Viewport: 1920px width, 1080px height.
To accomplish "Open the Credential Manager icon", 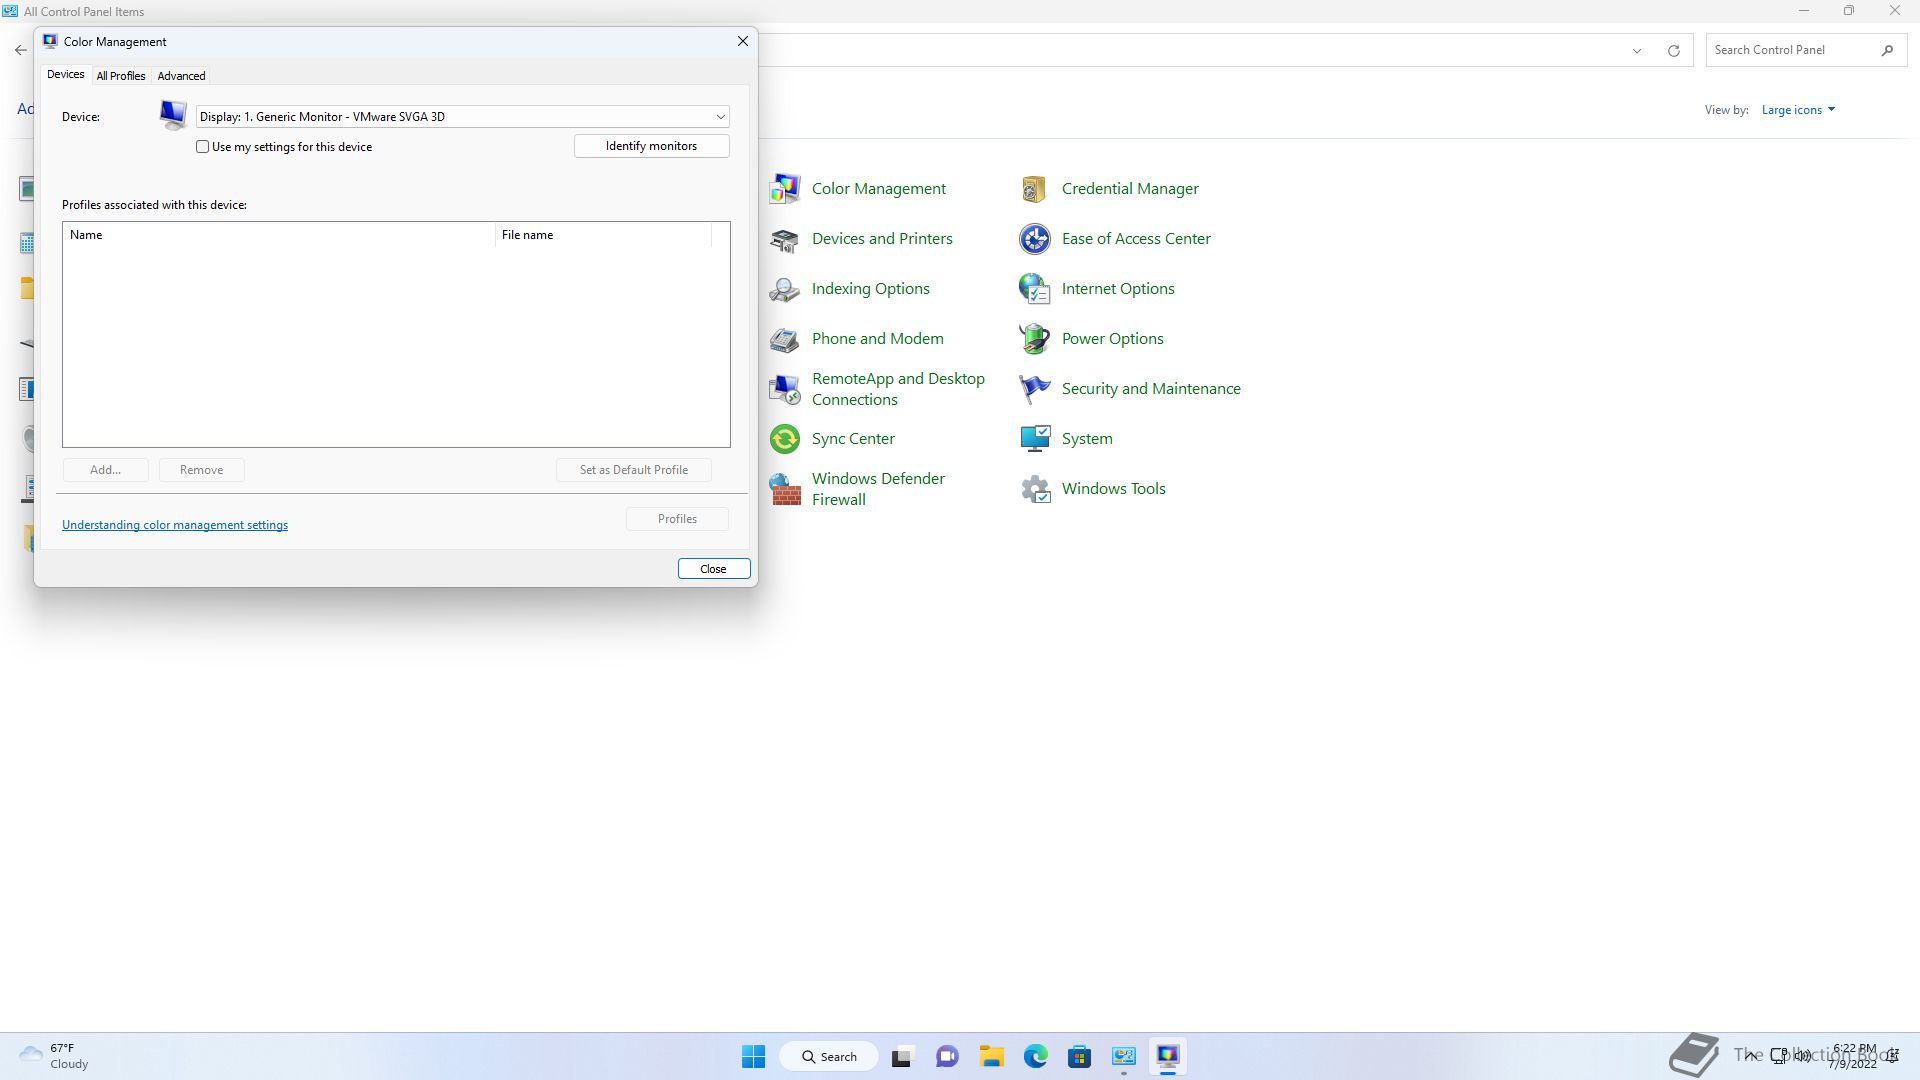I will (1035, 189).
